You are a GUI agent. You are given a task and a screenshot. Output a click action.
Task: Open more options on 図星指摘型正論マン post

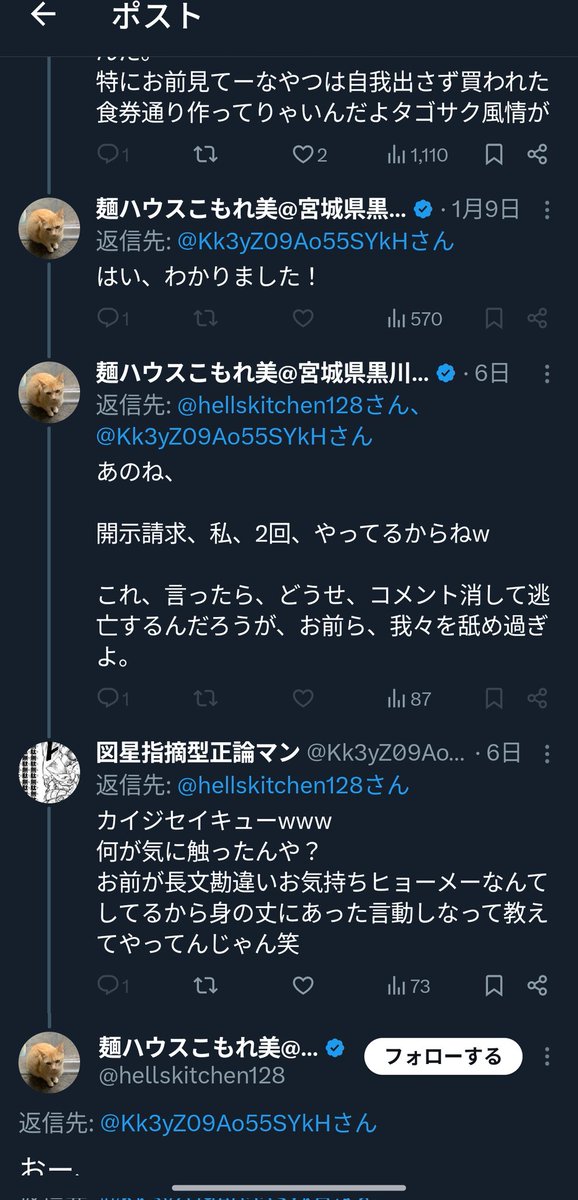[547, 752]
